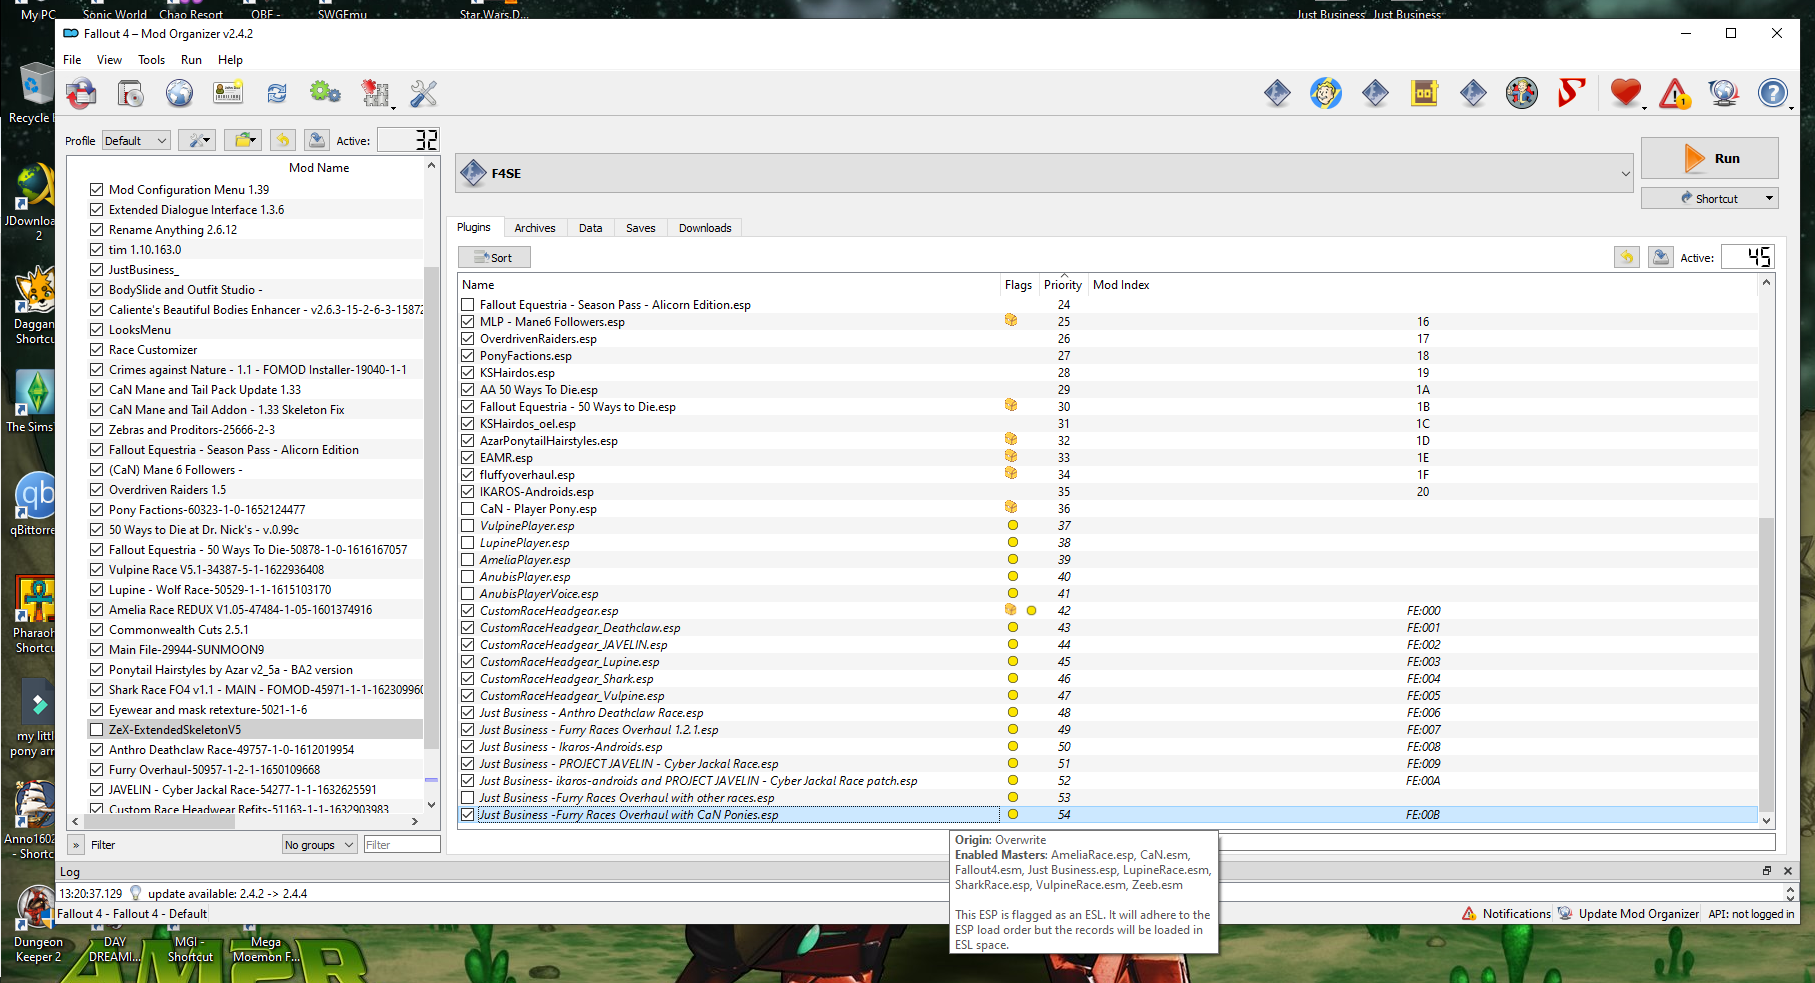Open the warning triangle notifications icon
Screen dimensions: 1815x983
tap(1675, 94)
